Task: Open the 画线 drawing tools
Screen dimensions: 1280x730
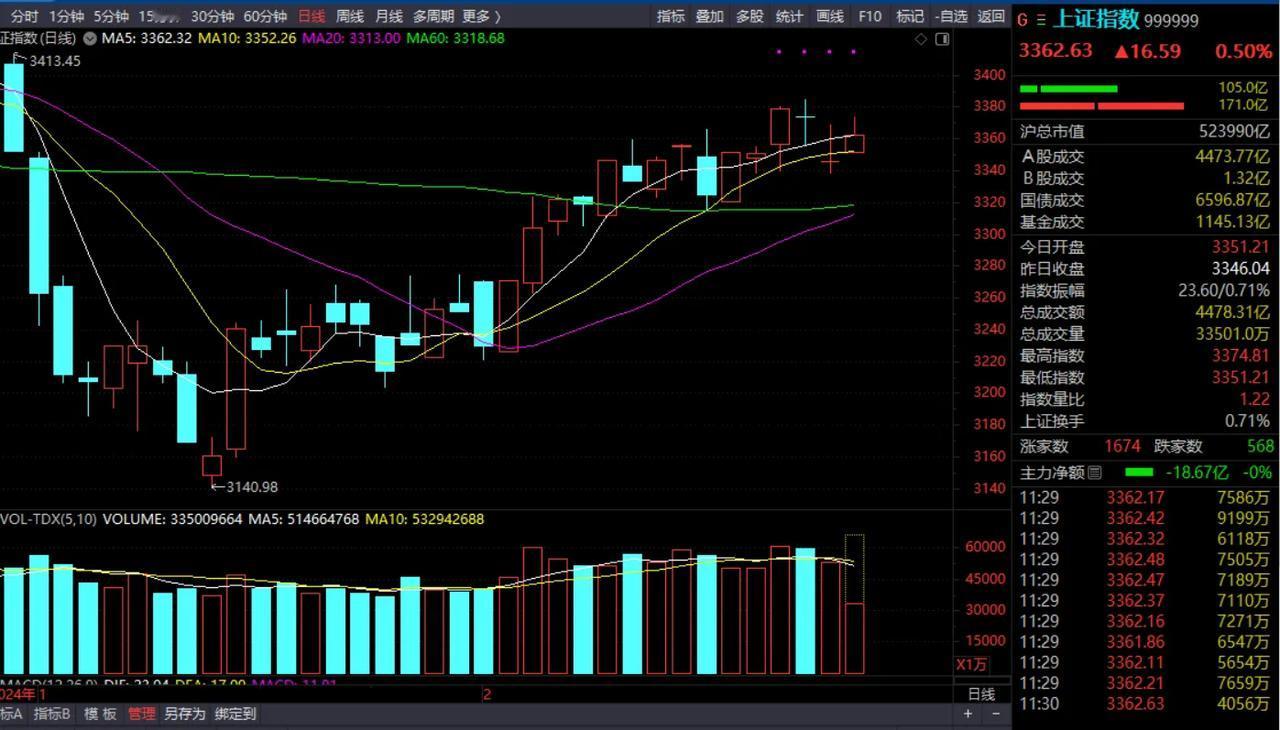Action: coord(830,16)
